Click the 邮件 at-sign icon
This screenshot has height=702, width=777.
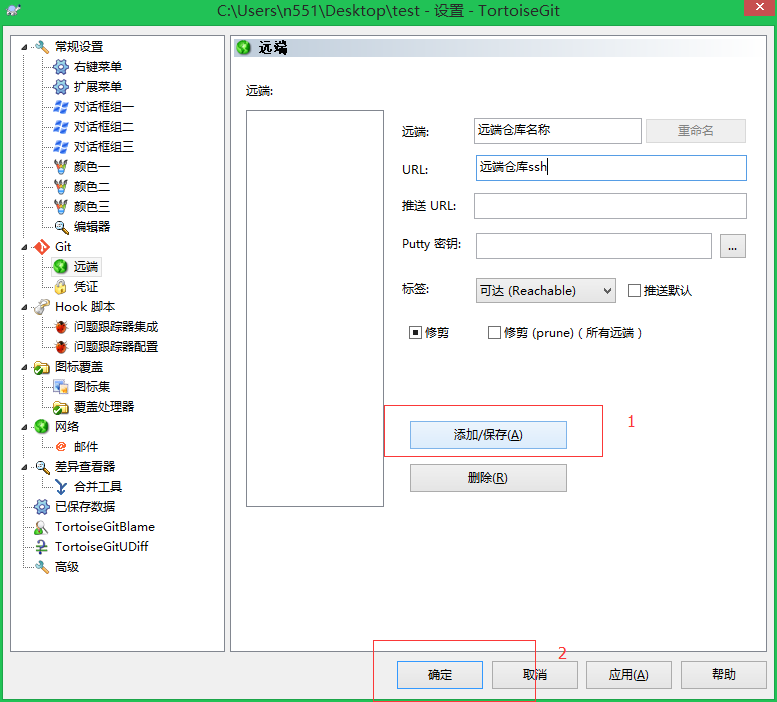click(61, 447)
